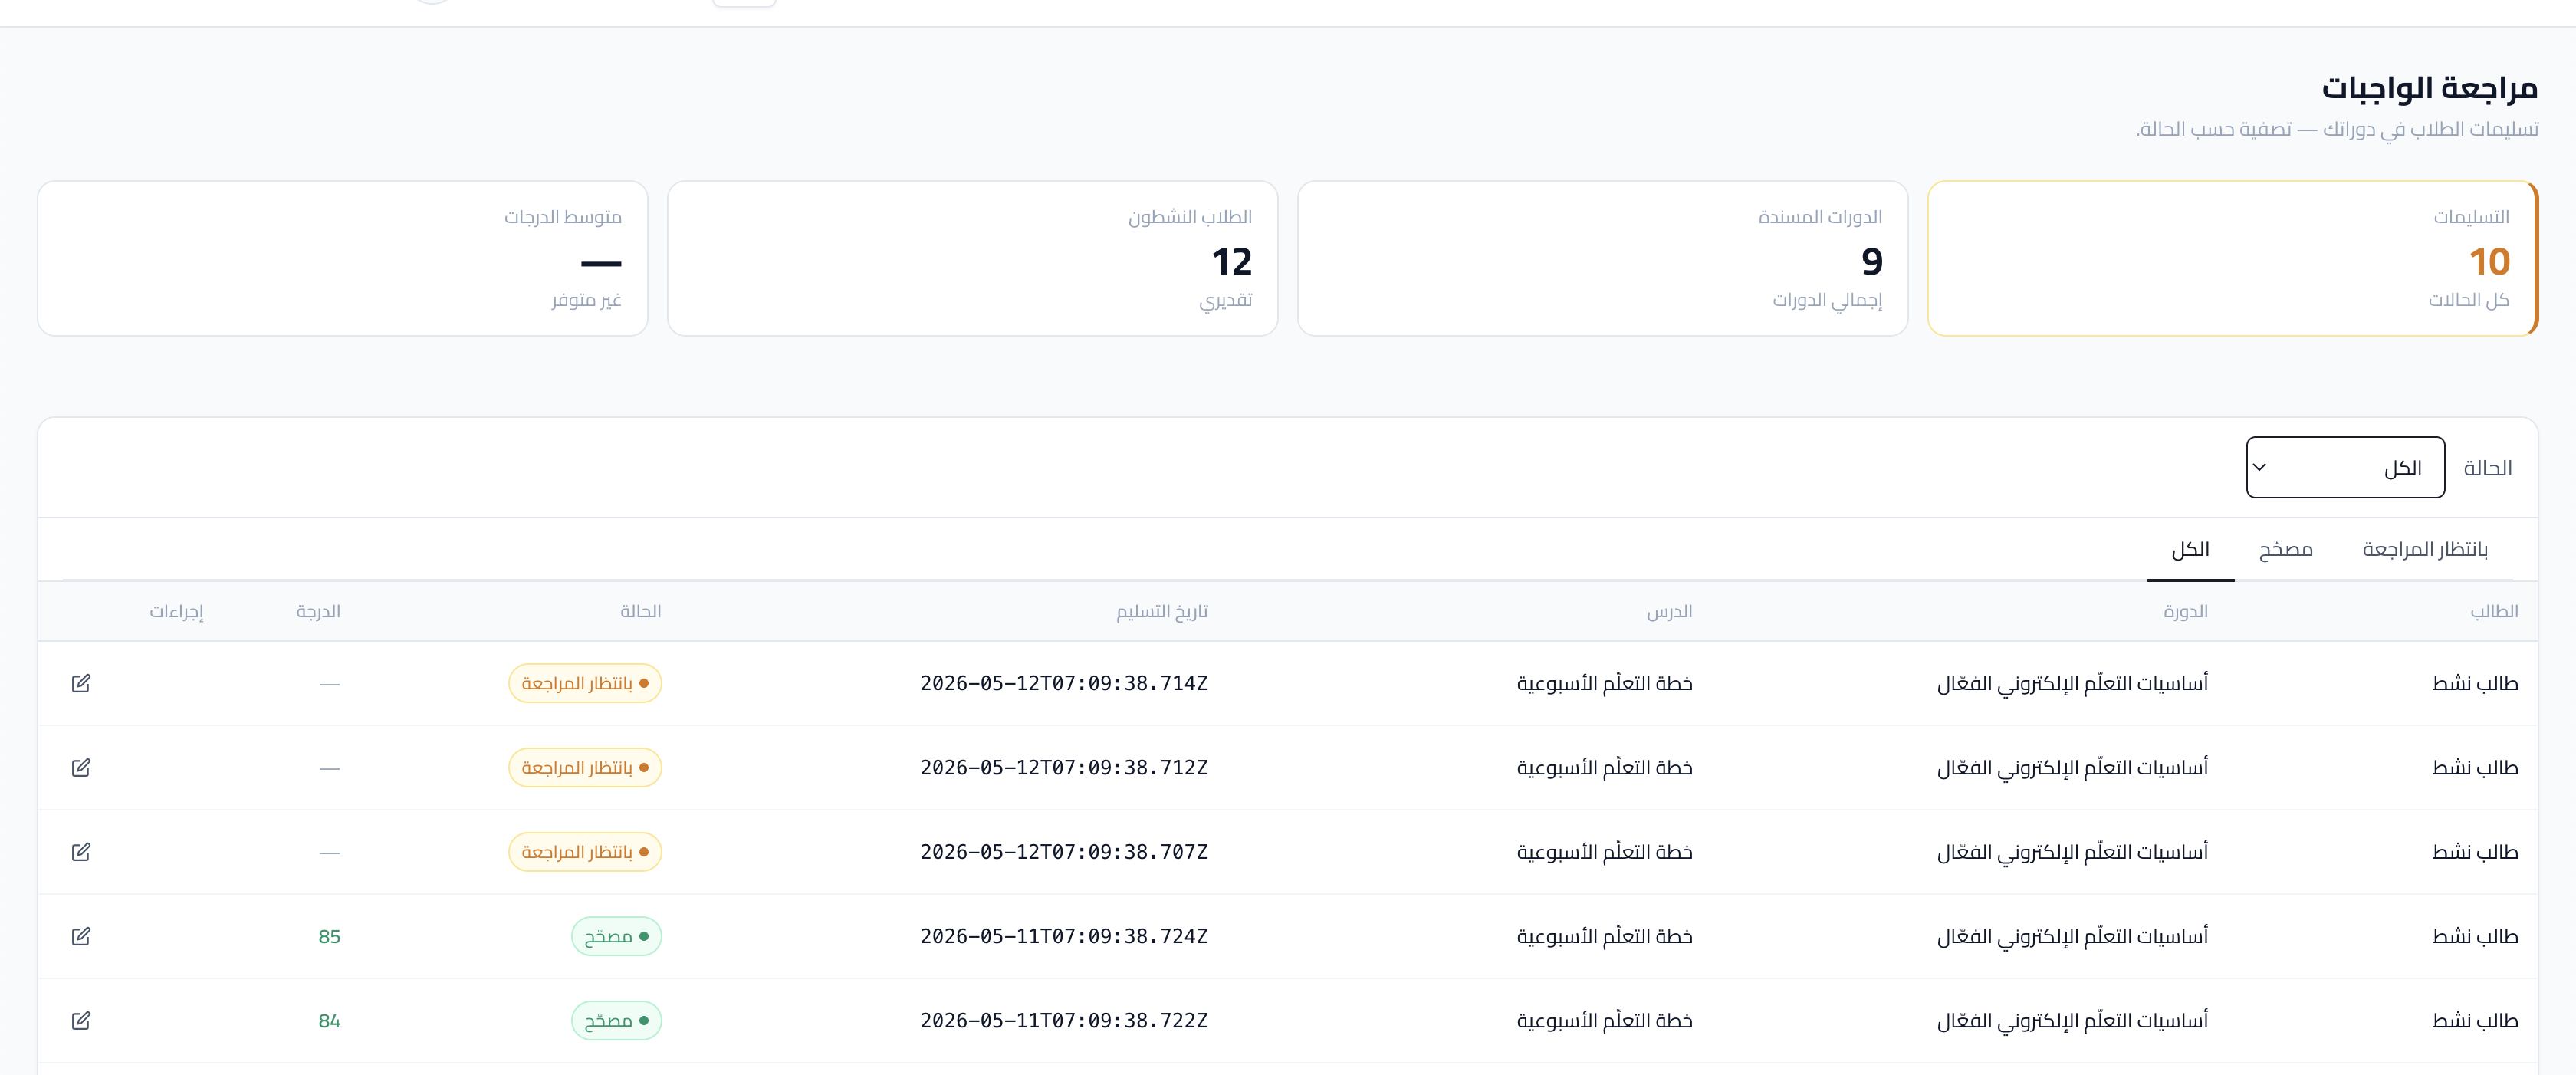Click خطة التعلّم الأسبوعية in grade 84 row

(x=1604, y=1020)
